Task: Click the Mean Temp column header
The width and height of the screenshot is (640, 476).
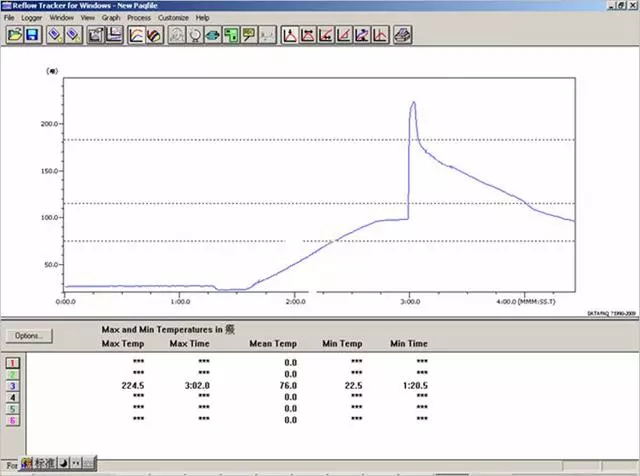Action: coord(273,344)
